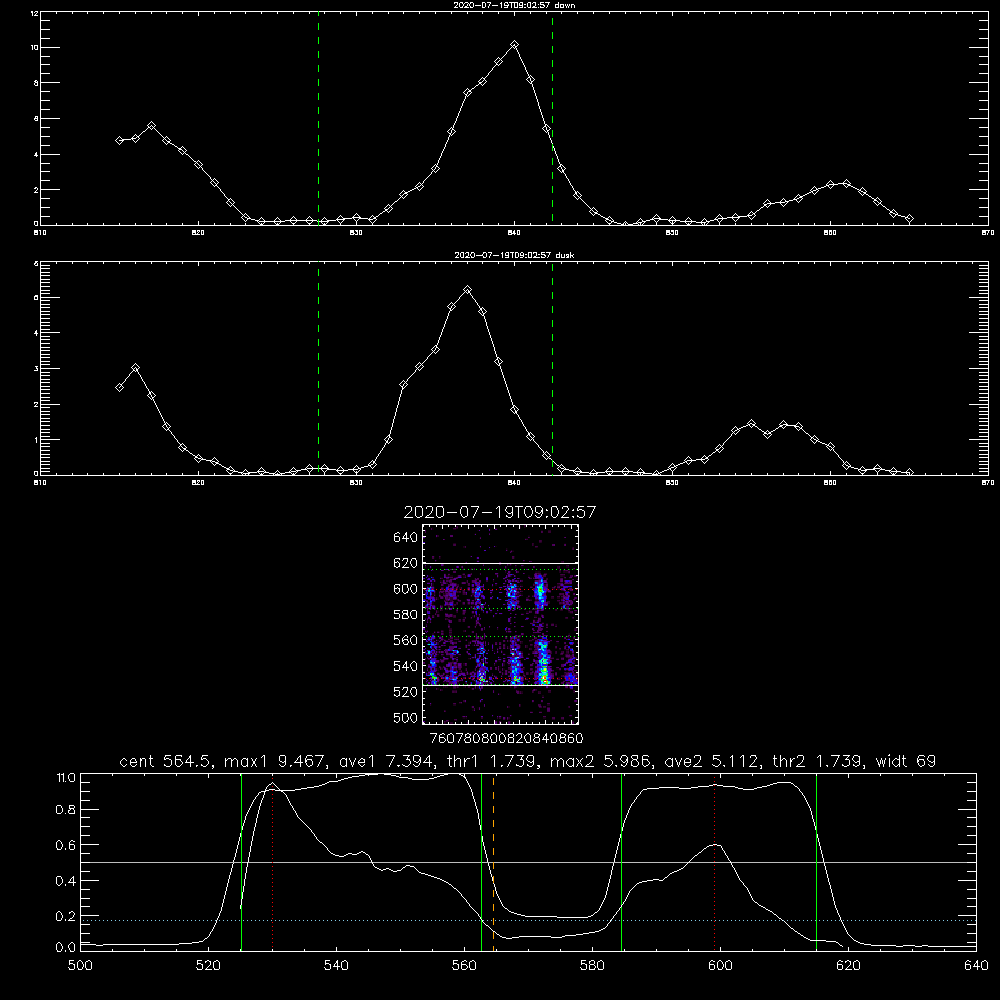Image resolution: width=1000 pixels, height=1000 pixels.
Task: Click right green dashed line in dusk plot
Action: pos(552,369)
